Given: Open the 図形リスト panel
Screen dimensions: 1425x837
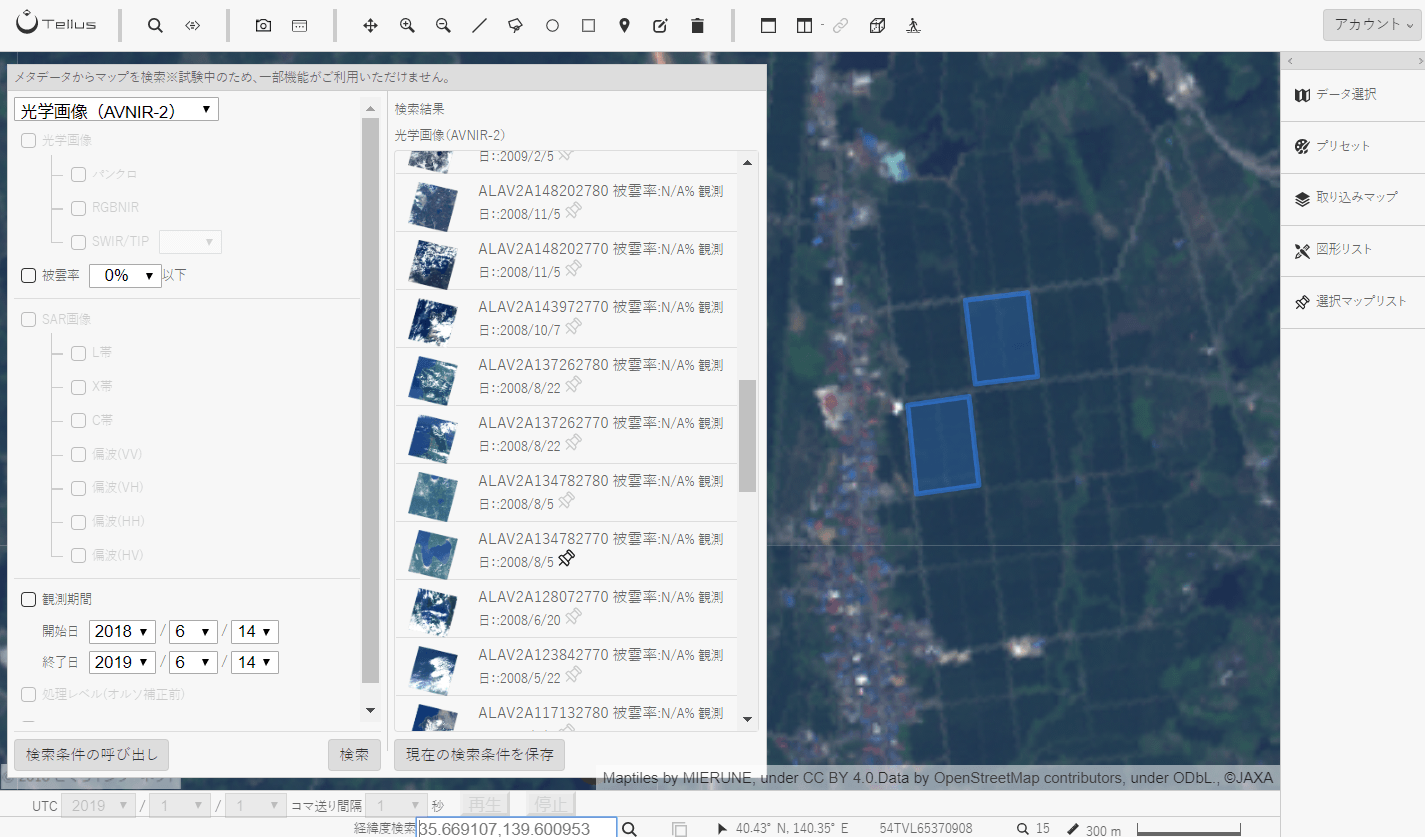Looking at the screenshot, I should [1352, 250].
